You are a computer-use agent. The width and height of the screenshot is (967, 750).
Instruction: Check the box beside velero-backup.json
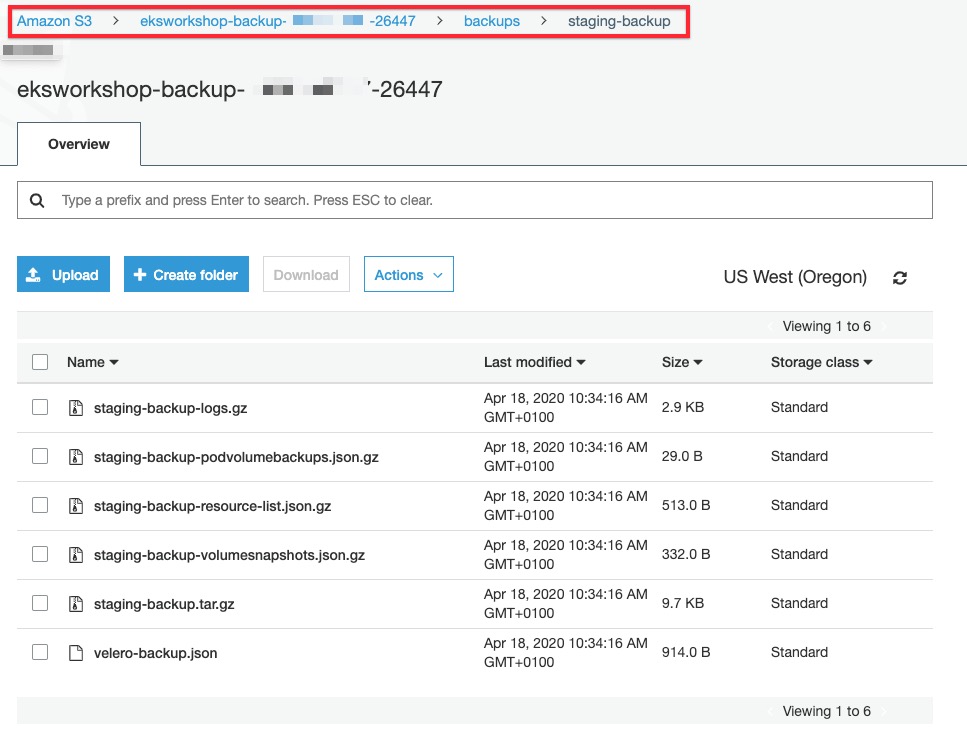point(40,652)
